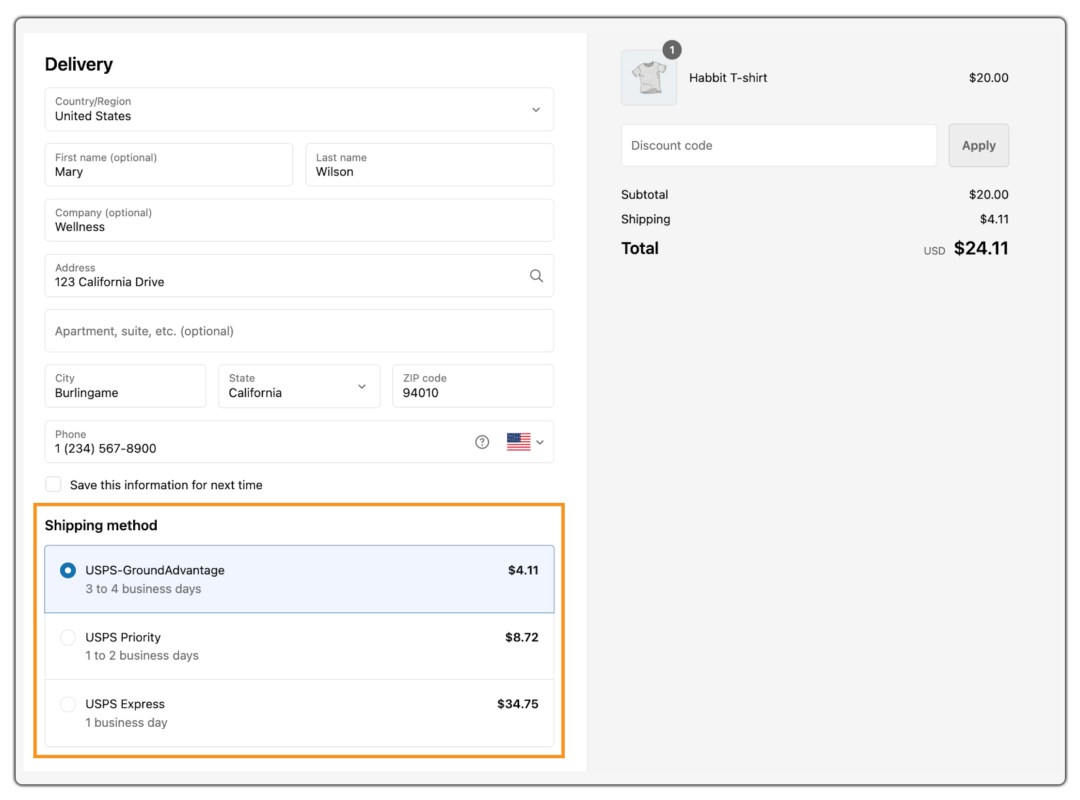Screen dimensions: 1080x800
Task: Click the Discount code input field
Action: [778, 145]
